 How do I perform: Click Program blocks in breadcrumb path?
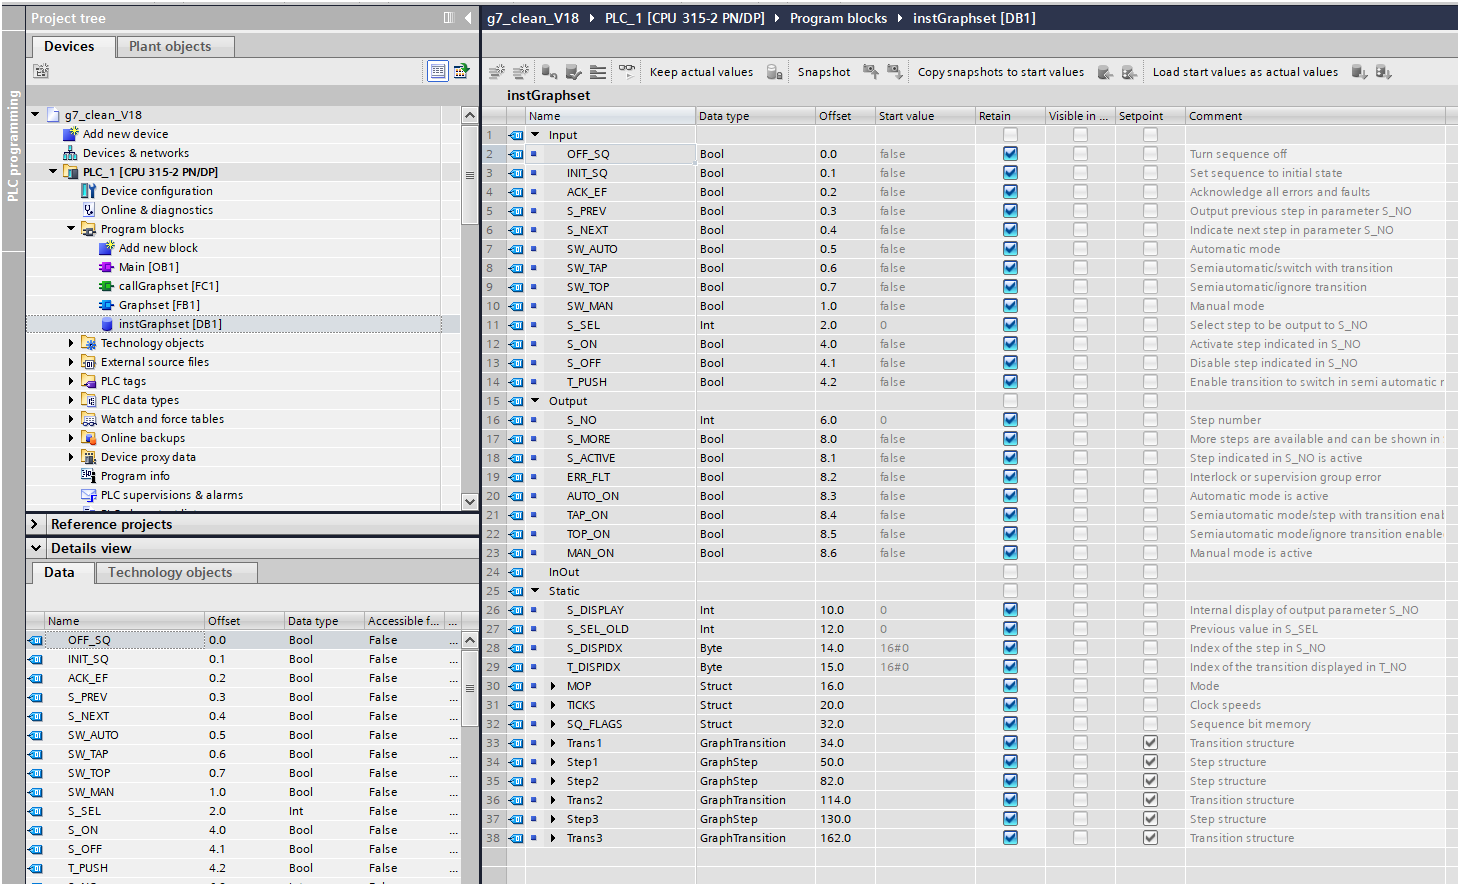click(838, 18)
